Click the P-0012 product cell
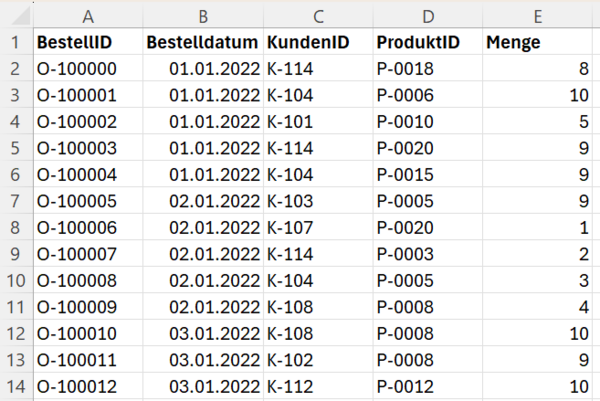The width and height of the screenshot is (600, 401). [428, 385]
